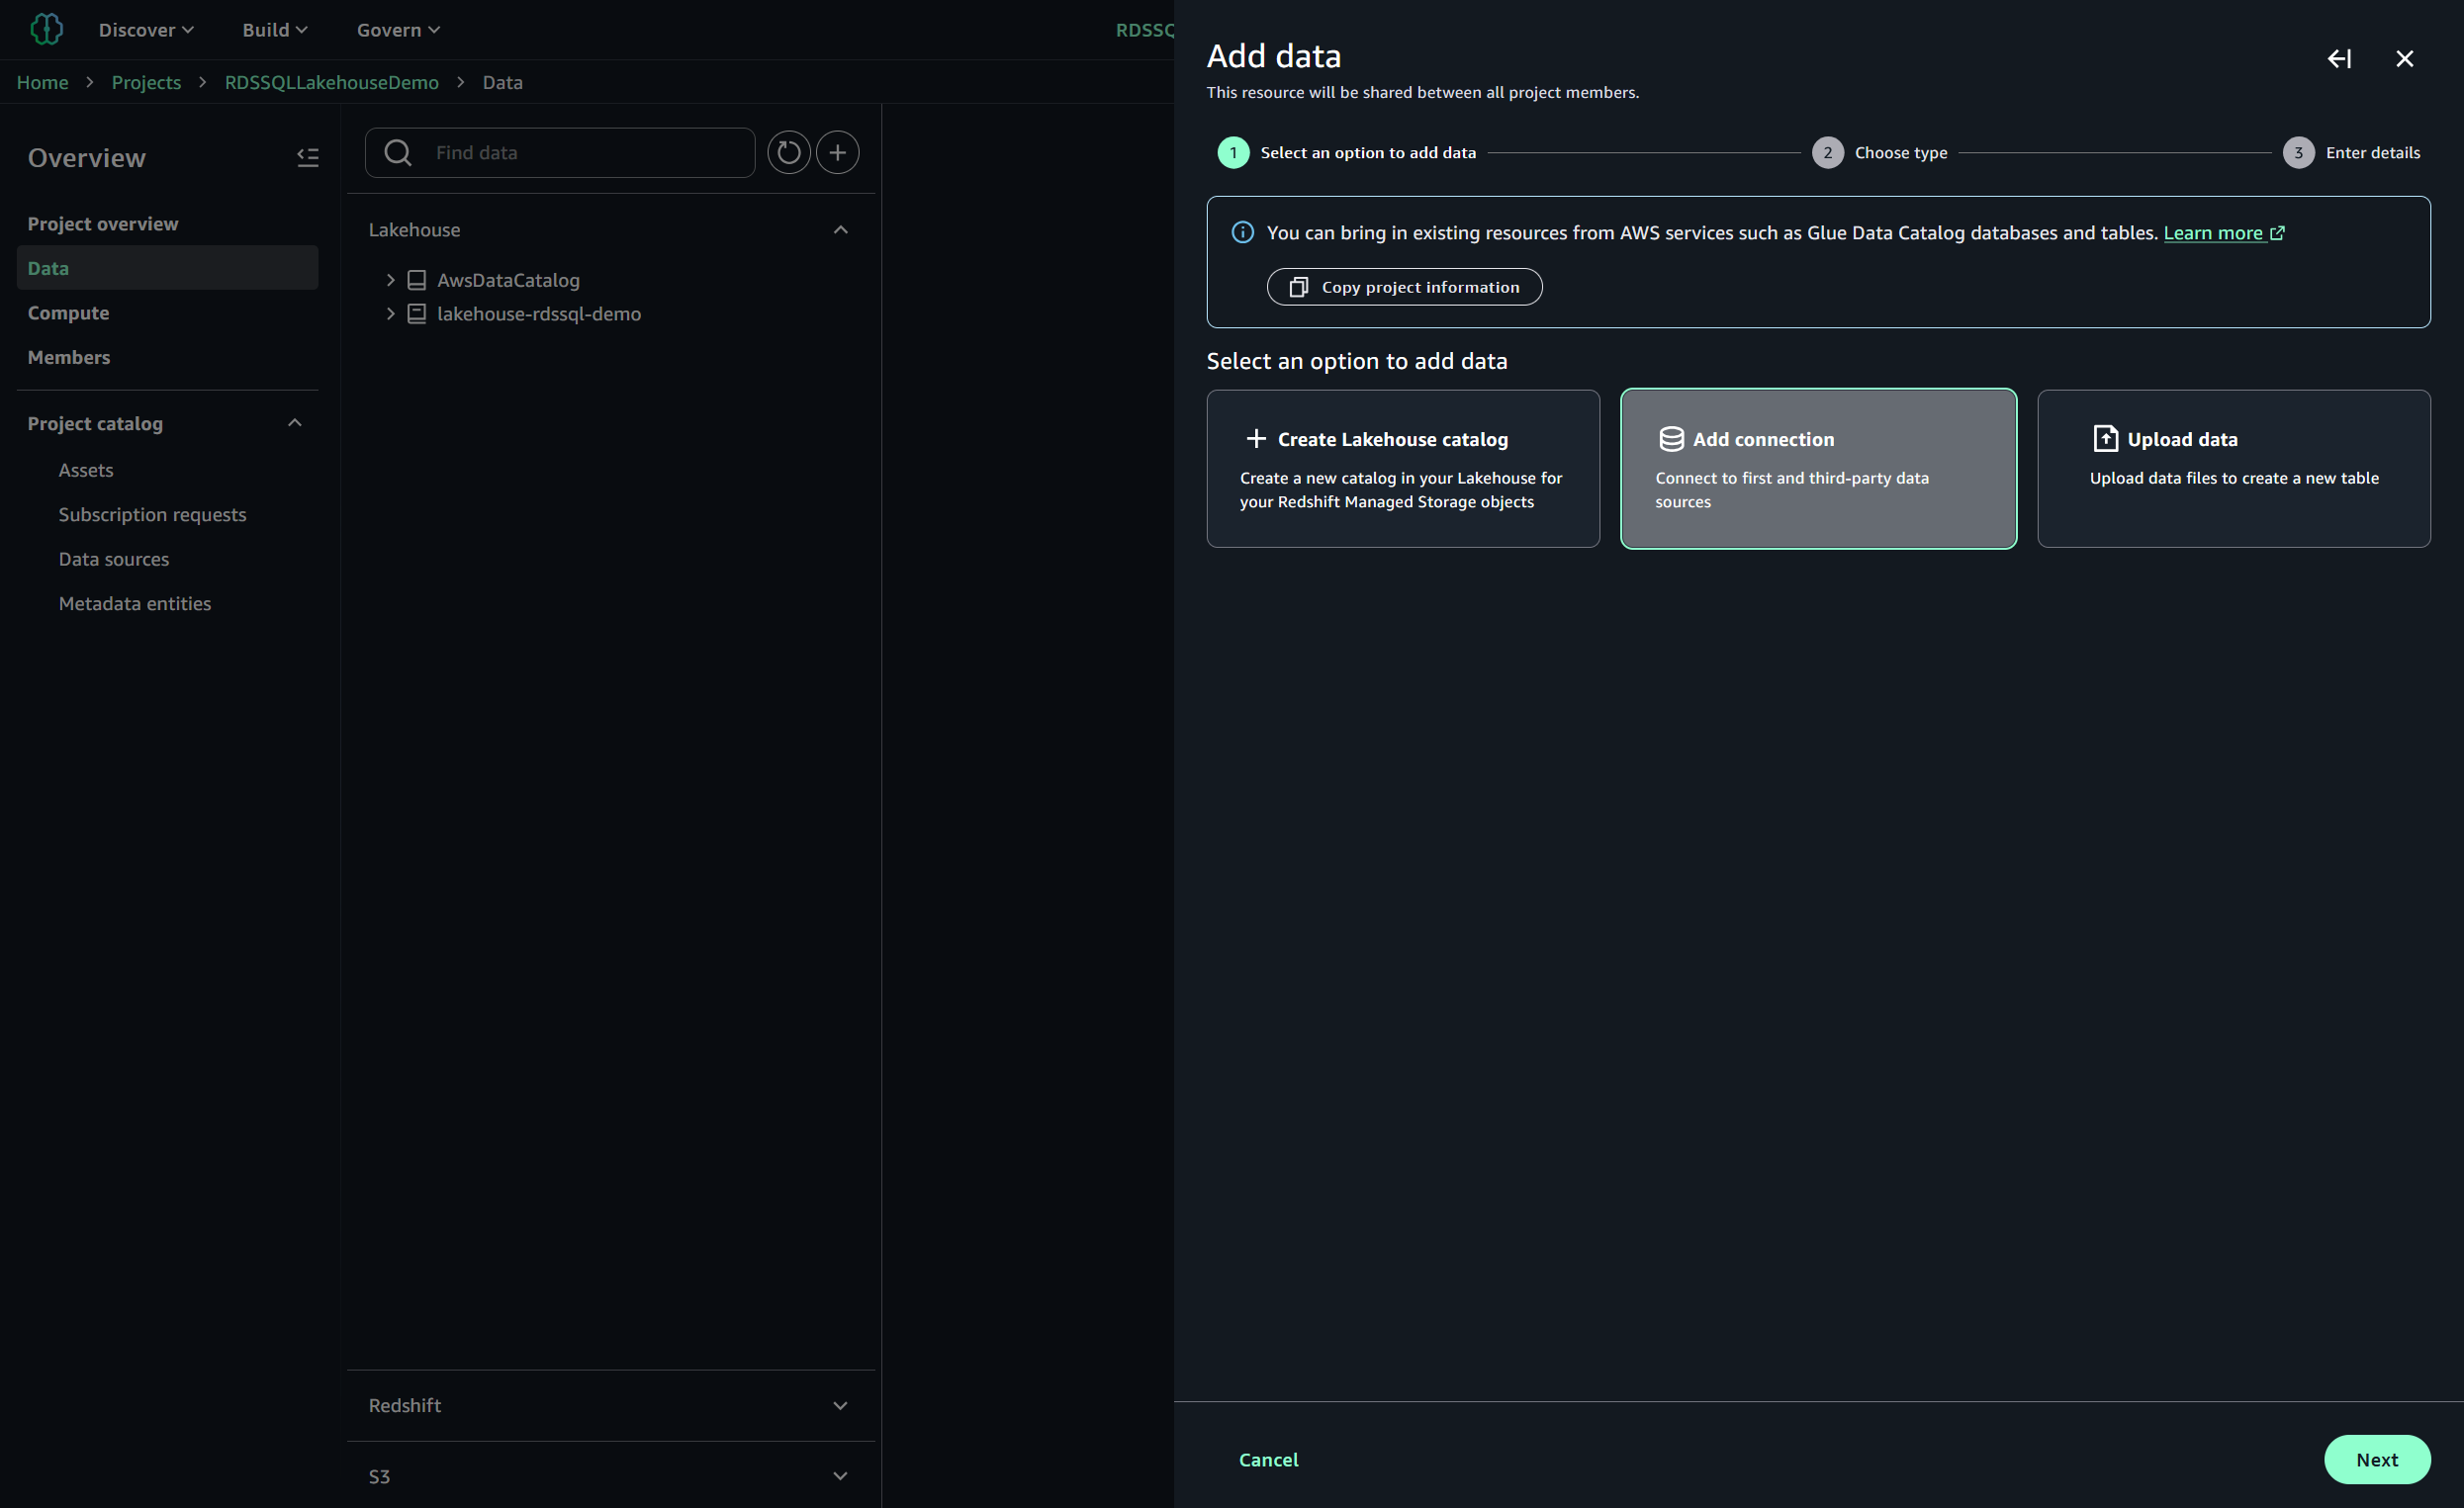The height and width of the screenshot is (1508, 2464).
Task: Click the Next button
Action: pyautogui.click(x=2376, y=1459)
